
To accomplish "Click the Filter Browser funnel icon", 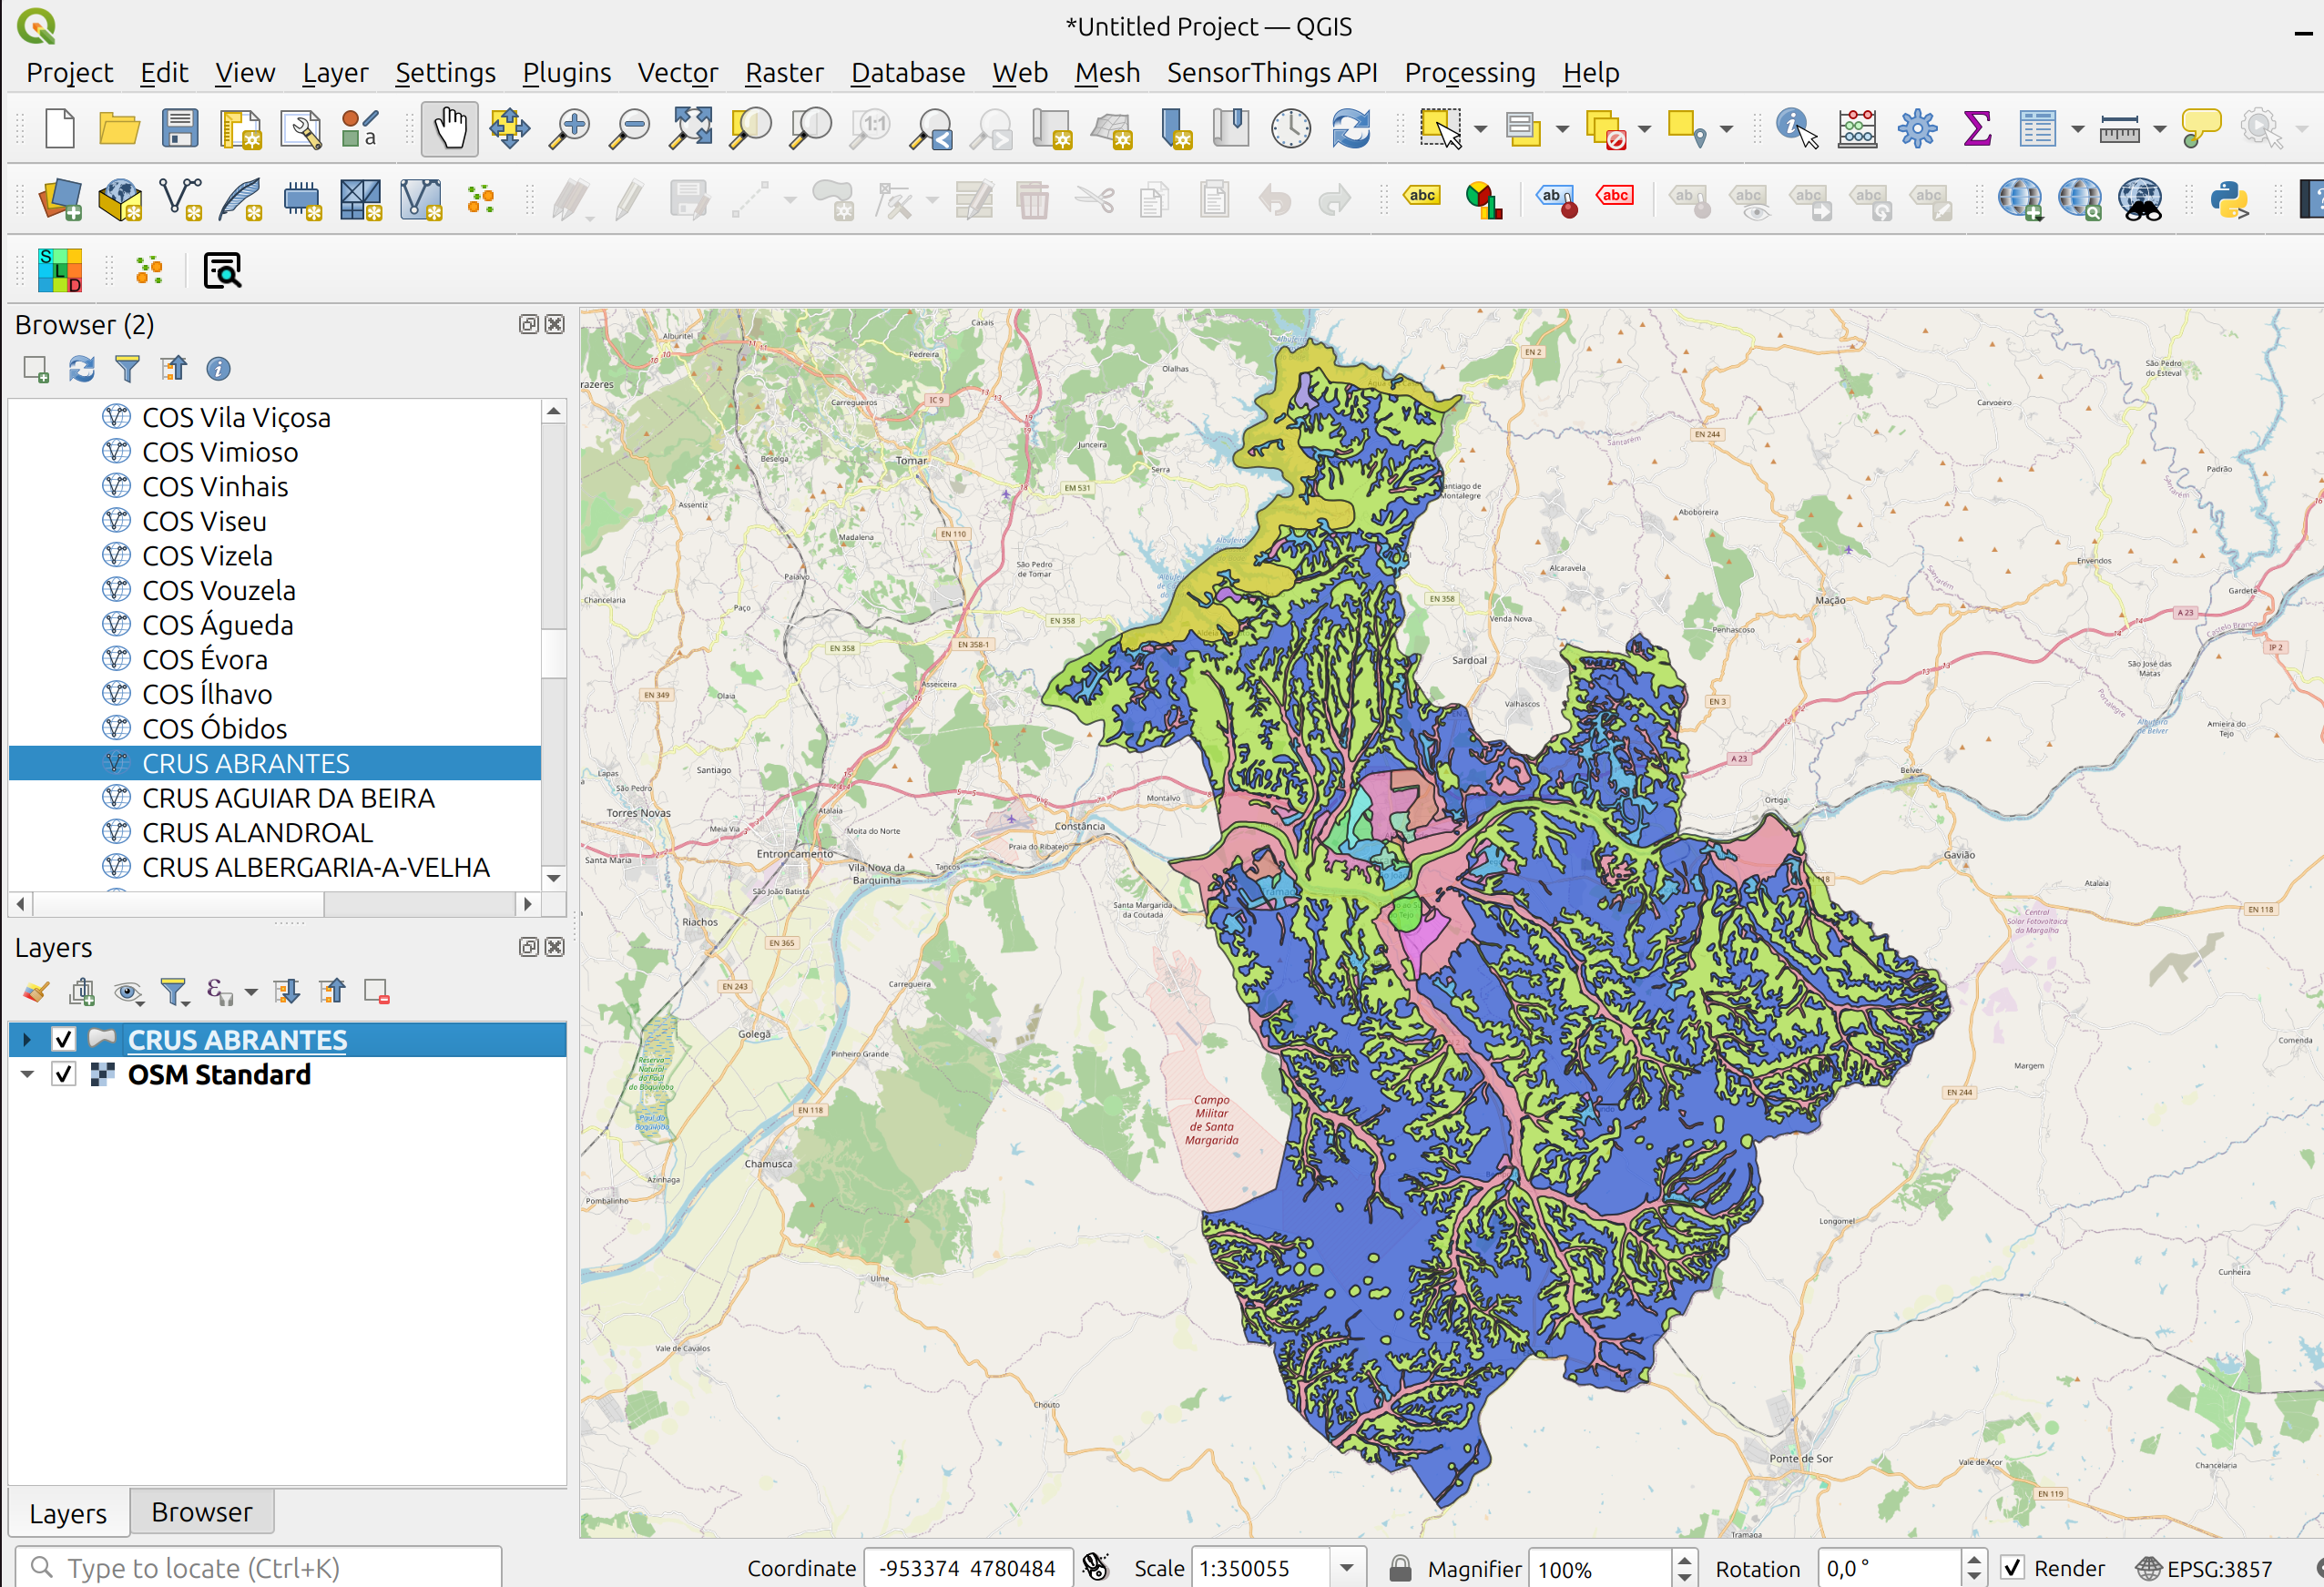I will tap(127, 369).
